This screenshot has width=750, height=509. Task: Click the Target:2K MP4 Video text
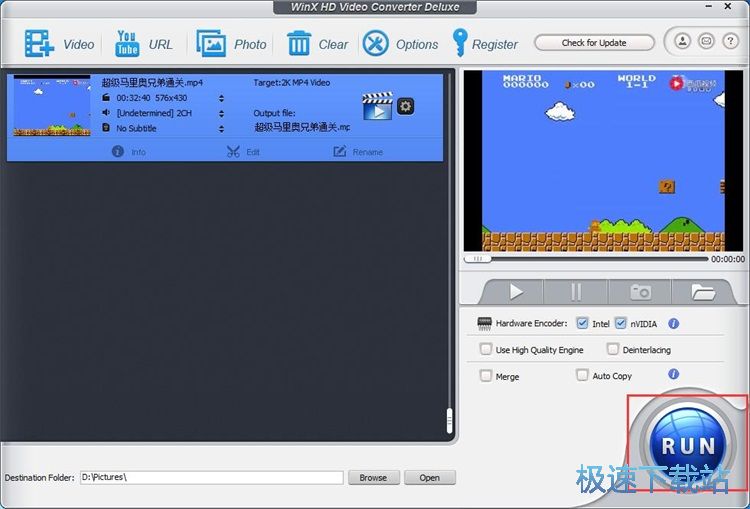coord(292,83)
